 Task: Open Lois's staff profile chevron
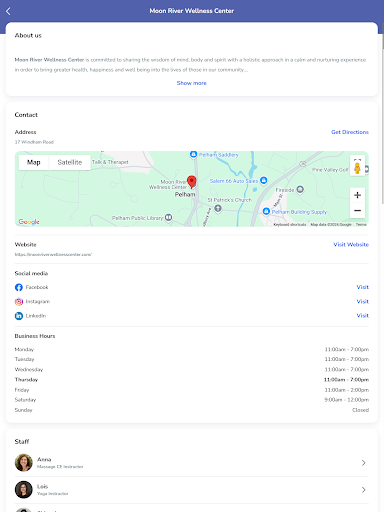pyautogui.click(x=363, y=490)
